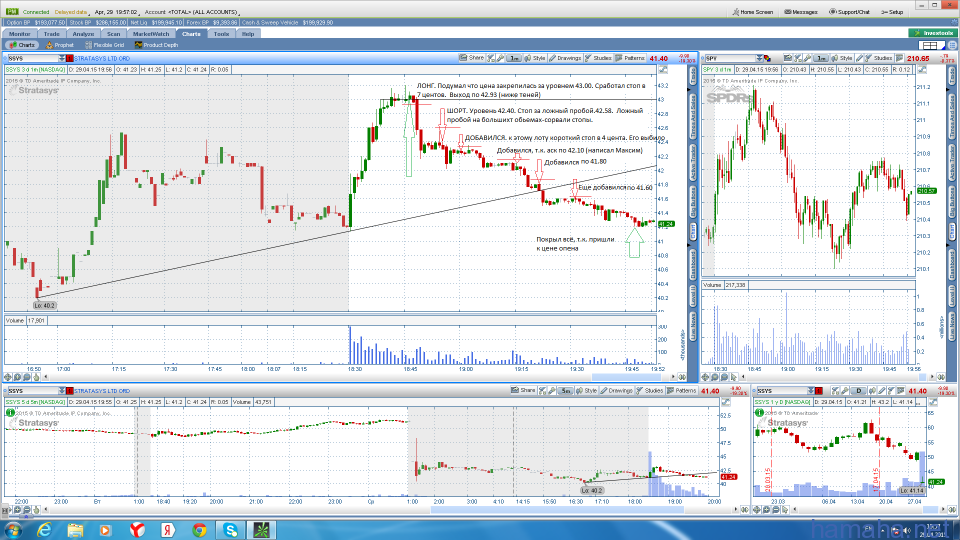This screenshot has width=960, height=540.
Task: Click zoom-in magnifier below SSYS 1m chart
Action: coord(17,377)
